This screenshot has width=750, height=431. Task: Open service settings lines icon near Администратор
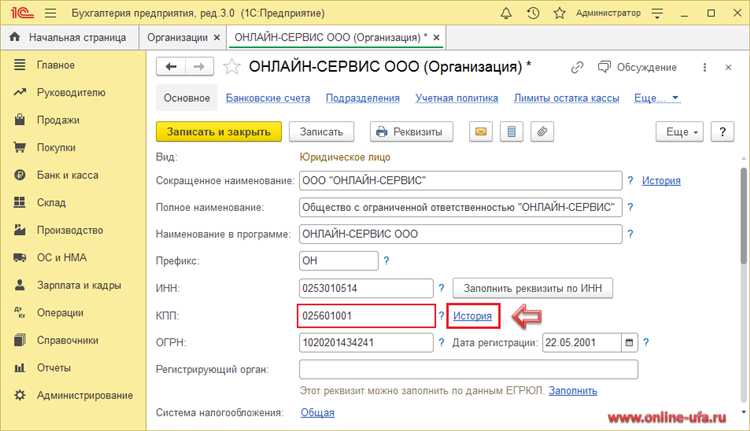click(x=658, y=13)
